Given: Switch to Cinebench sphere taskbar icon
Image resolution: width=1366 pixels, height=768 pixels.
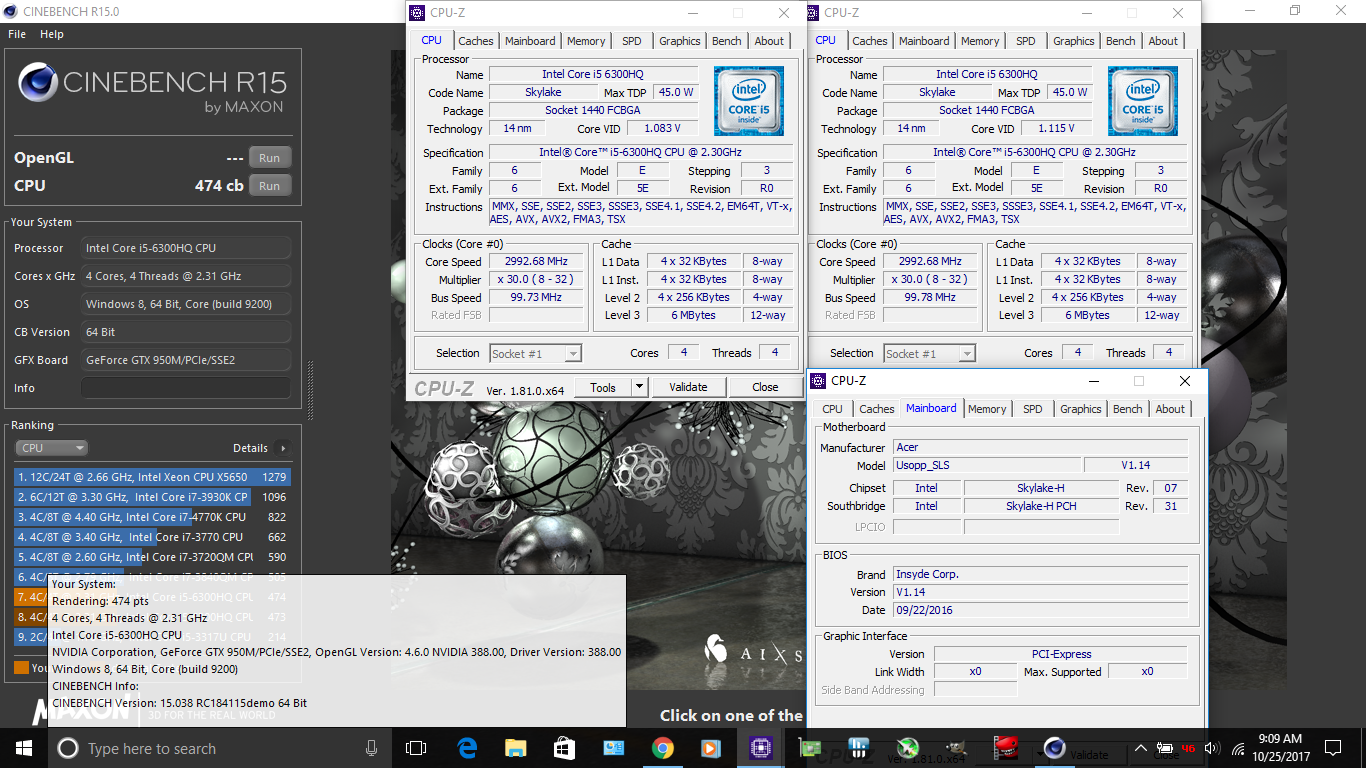Looking at the screenshot, I should tap(1054, 748).
